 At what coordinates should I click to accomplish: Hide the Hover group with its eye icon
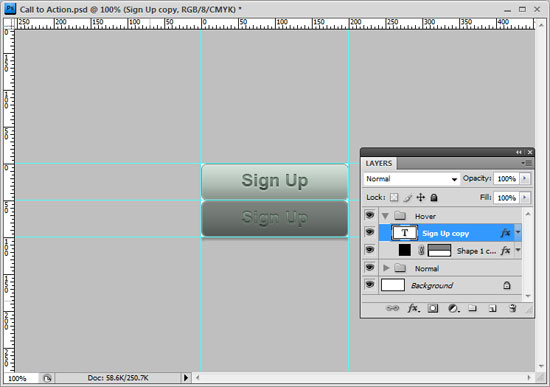pyautogui.click(x=370, y=215)
